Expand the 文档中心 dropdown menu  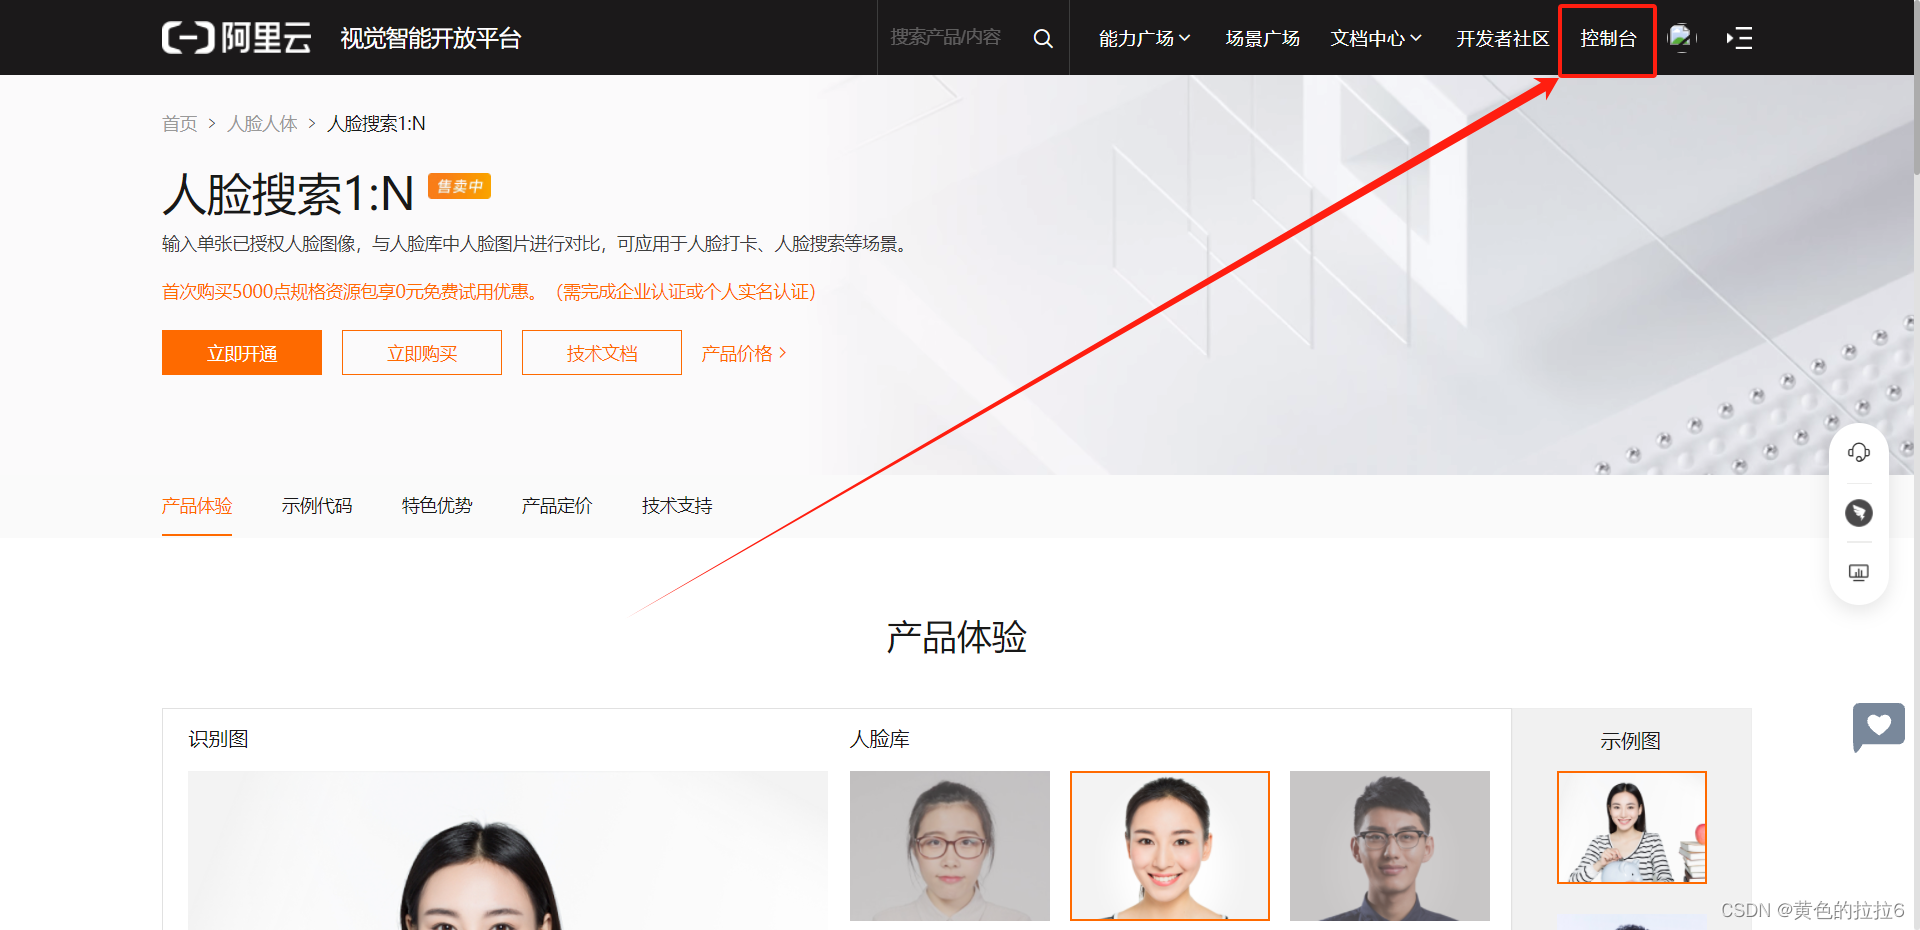point(1375,38)
